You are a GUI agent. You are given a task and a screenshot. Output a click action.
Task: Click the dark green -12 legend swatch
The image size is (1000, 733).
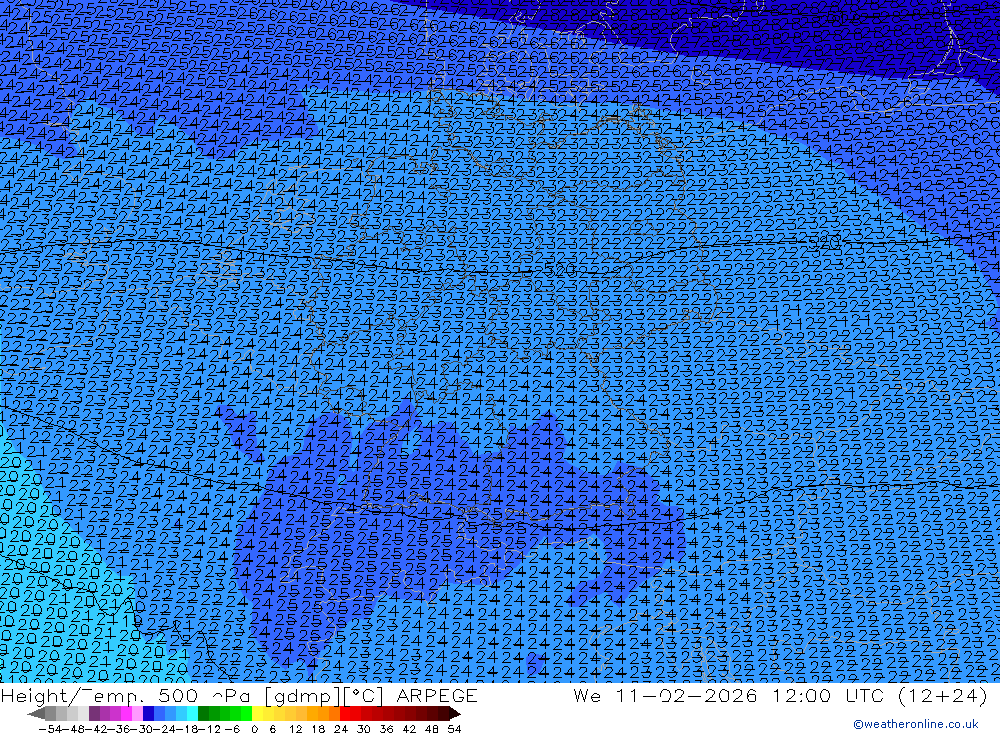[x=203, y=713]
